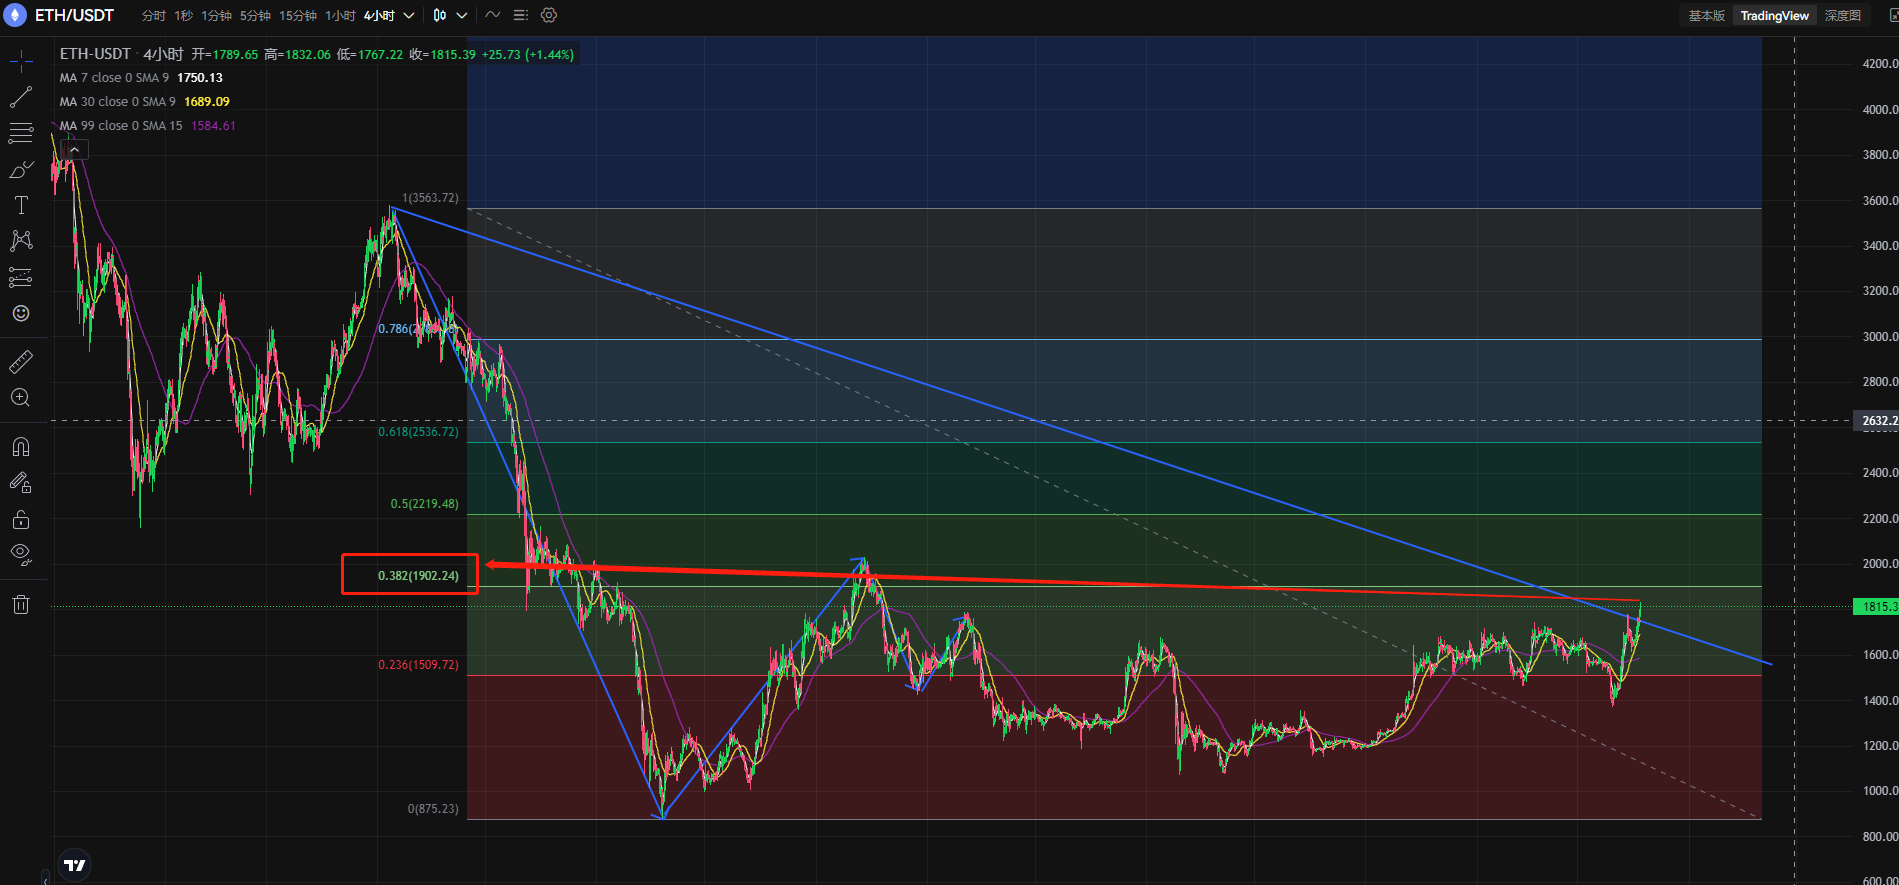Switch to the 基本版 tab
Image resolution: width=1899 pixels, height=885 pixels.
coord(1706,15)
